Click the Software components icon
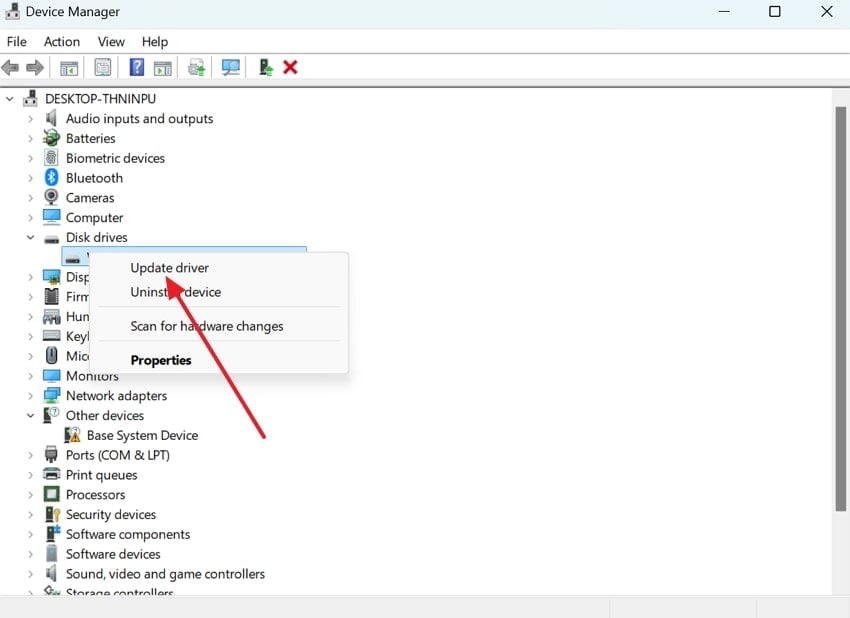850x618 pixels. 52,533
